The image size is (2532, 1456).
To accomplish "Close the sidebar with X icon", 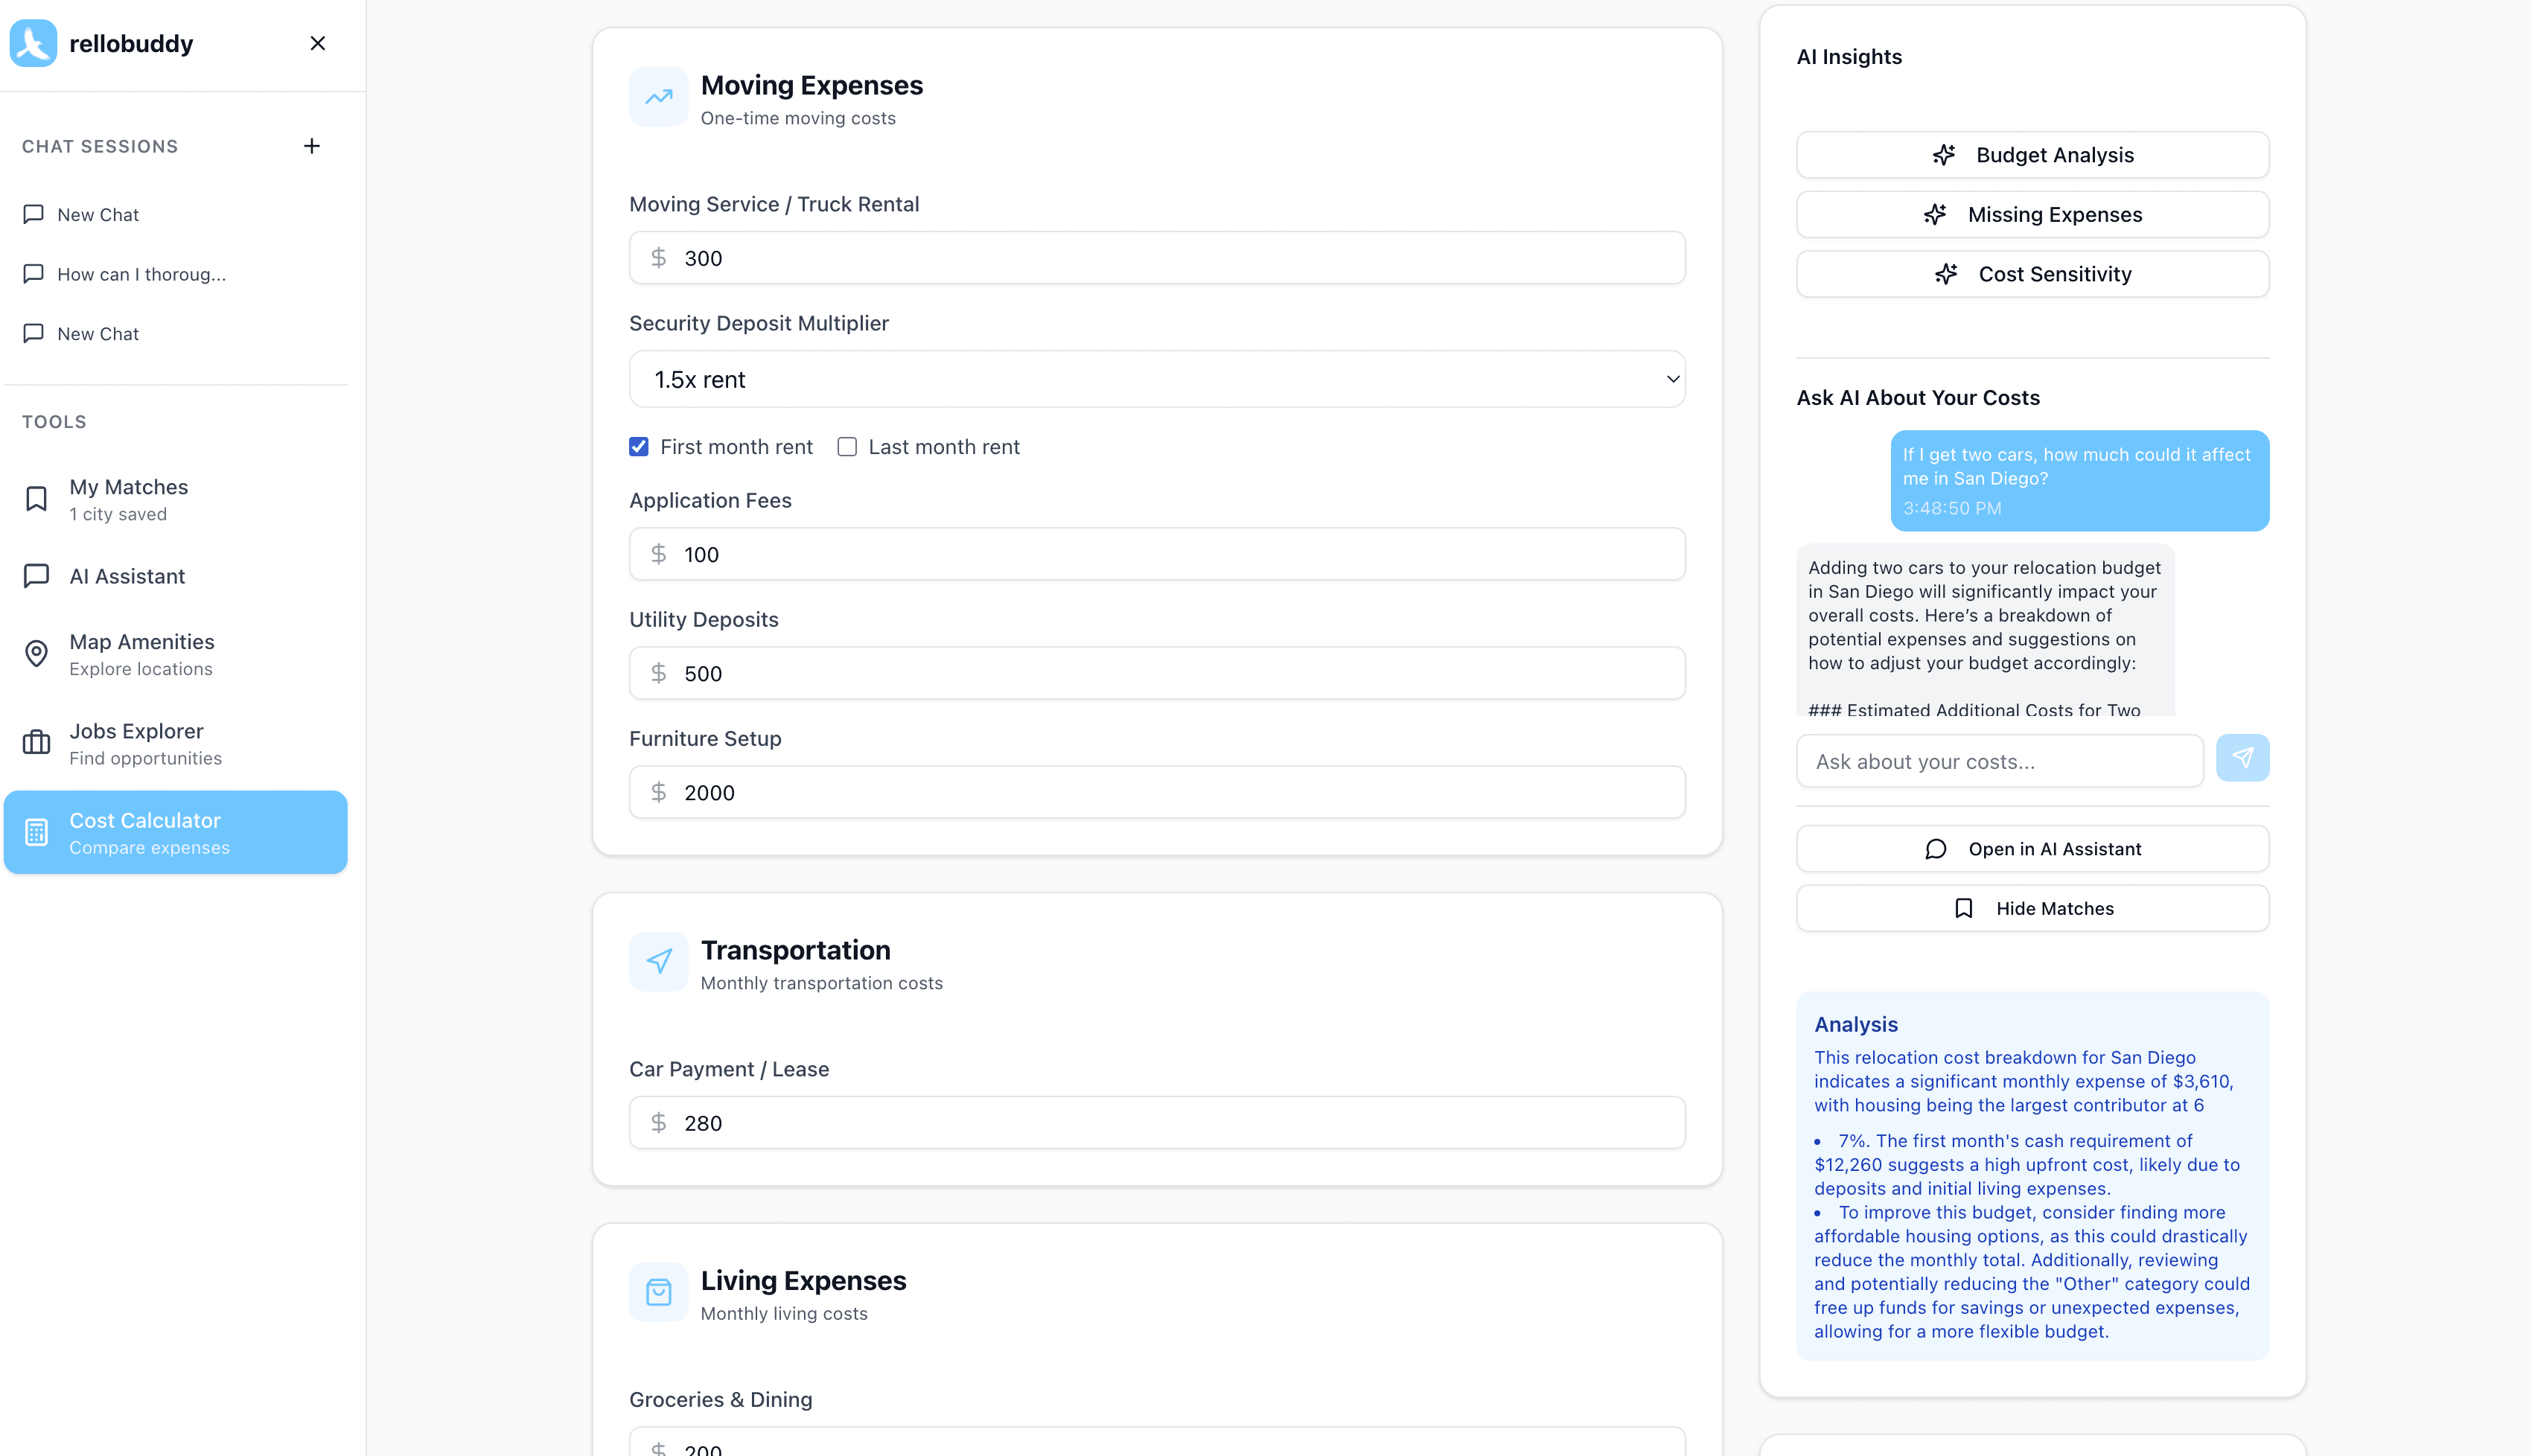I will (317, 43).
